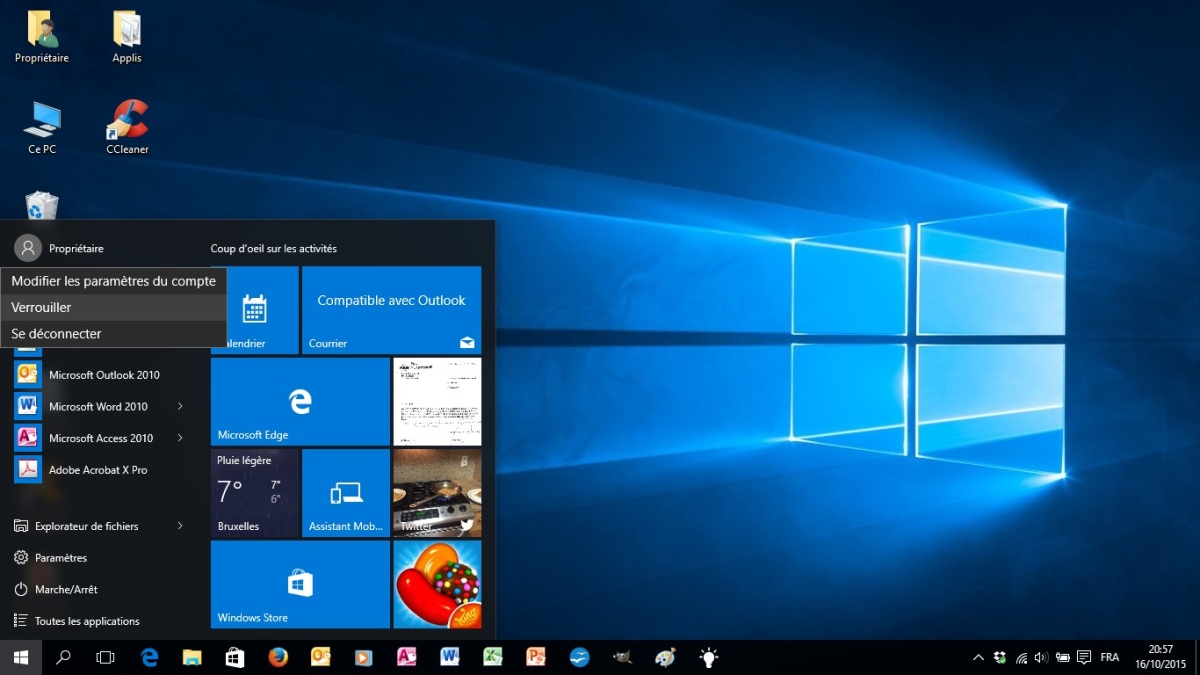Open the document preview tile beside Edge
The image size is (1200, 675).
click(x=437, y=402)
